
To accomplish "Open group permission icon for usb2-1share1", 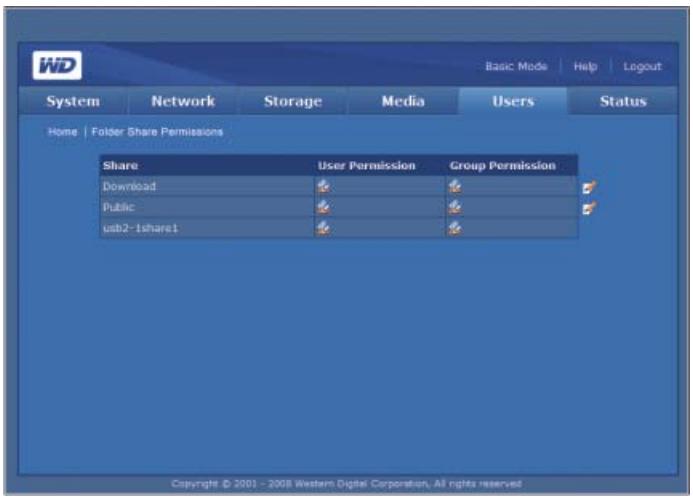I will coord(455,228).
